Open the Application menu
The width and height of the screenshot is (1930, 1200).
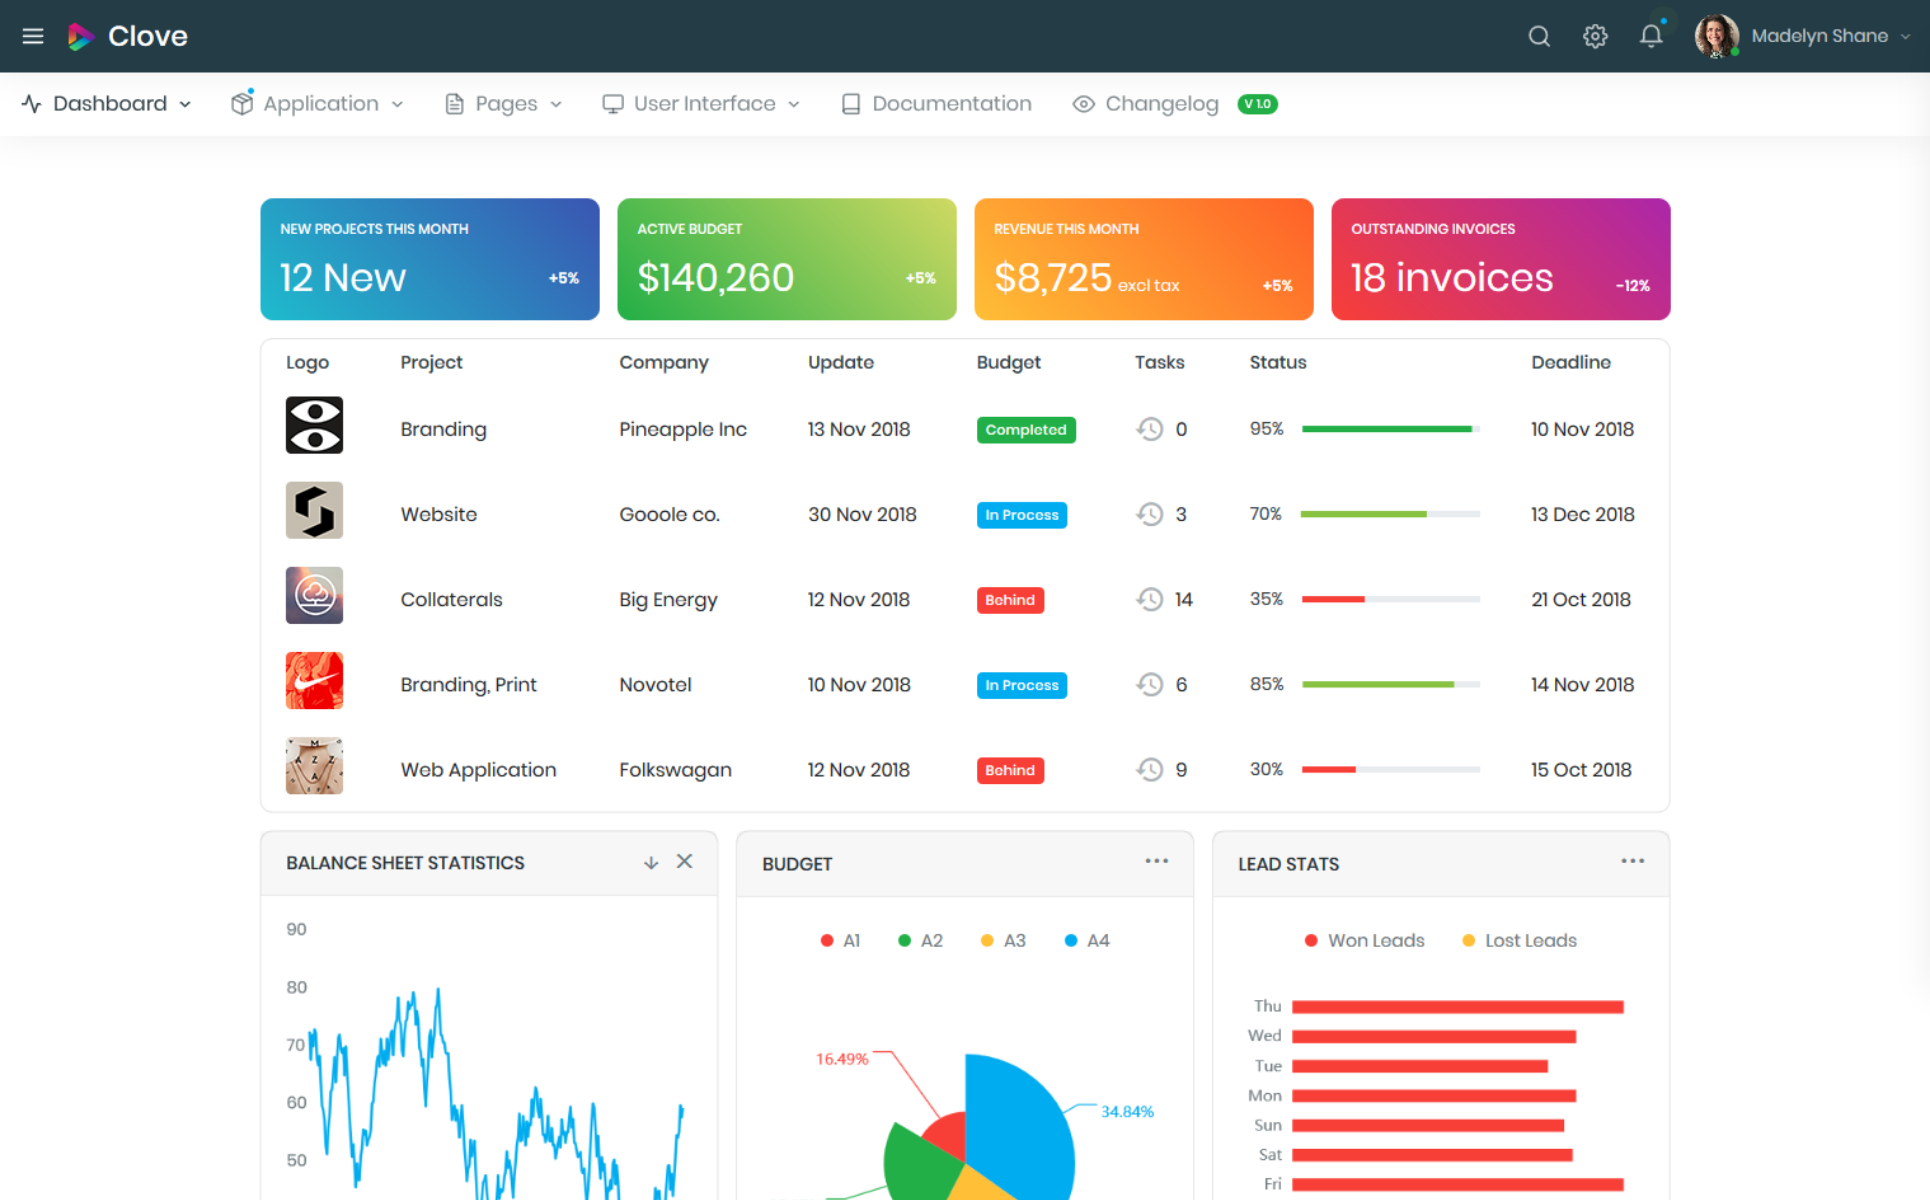pos(317,104)
